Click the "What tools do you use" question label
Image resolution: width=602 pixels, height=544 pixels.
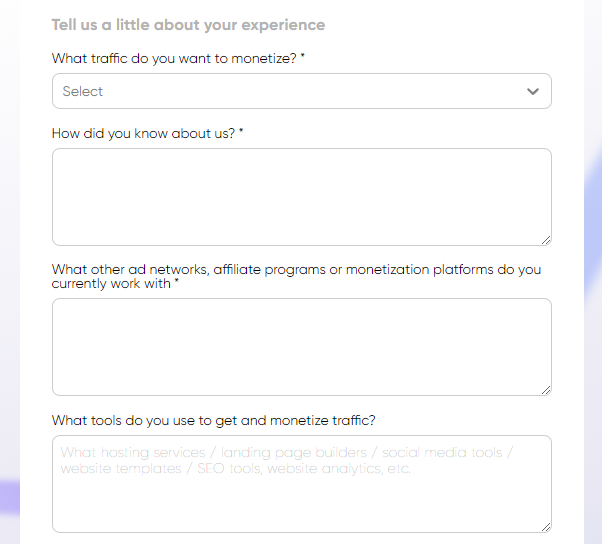pos(213,420)
